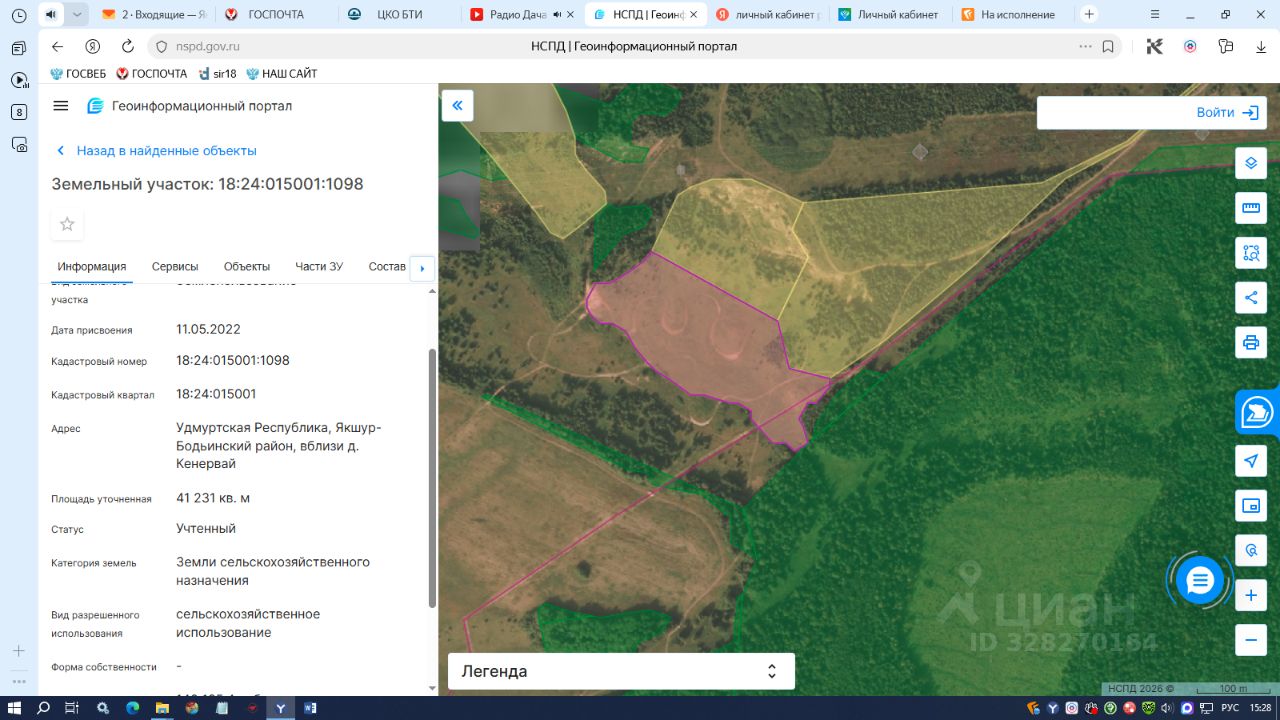Print the current map

tap(1251, 343)
